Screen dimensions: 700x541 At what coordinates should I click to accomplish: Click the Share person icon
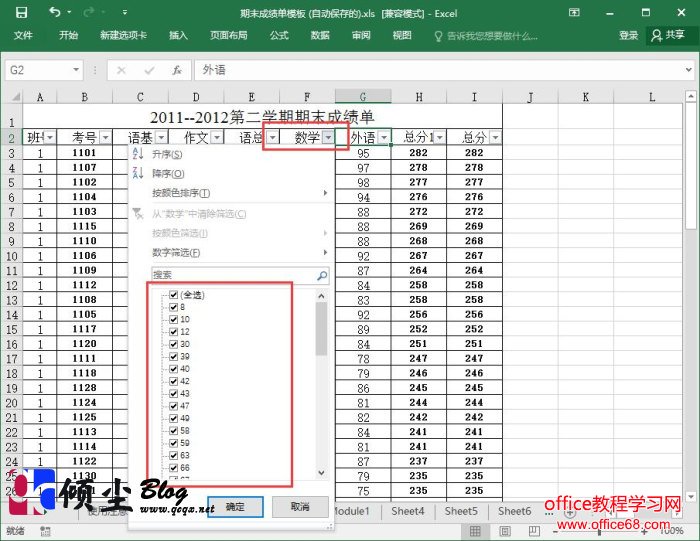tap(656, 36)
